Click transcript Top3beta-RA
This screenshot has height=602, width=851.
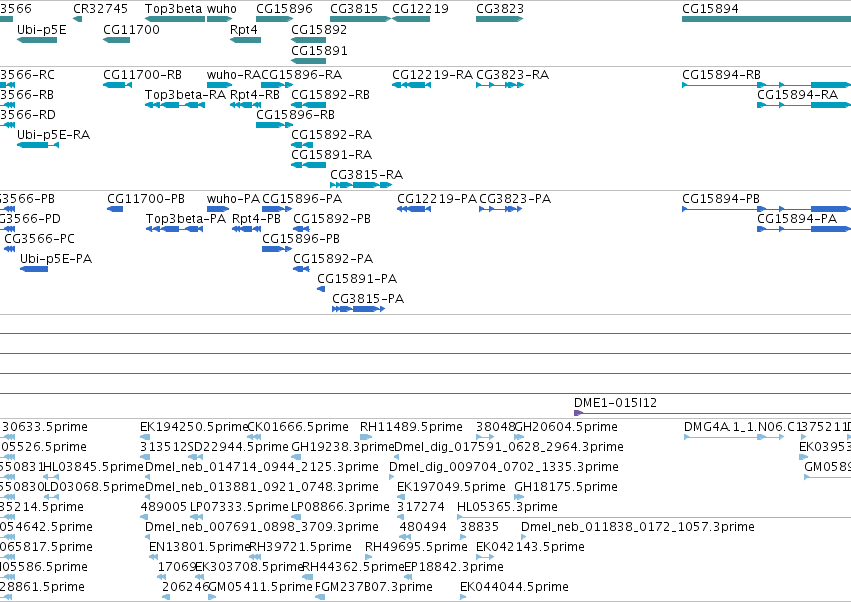pos(175,105)
